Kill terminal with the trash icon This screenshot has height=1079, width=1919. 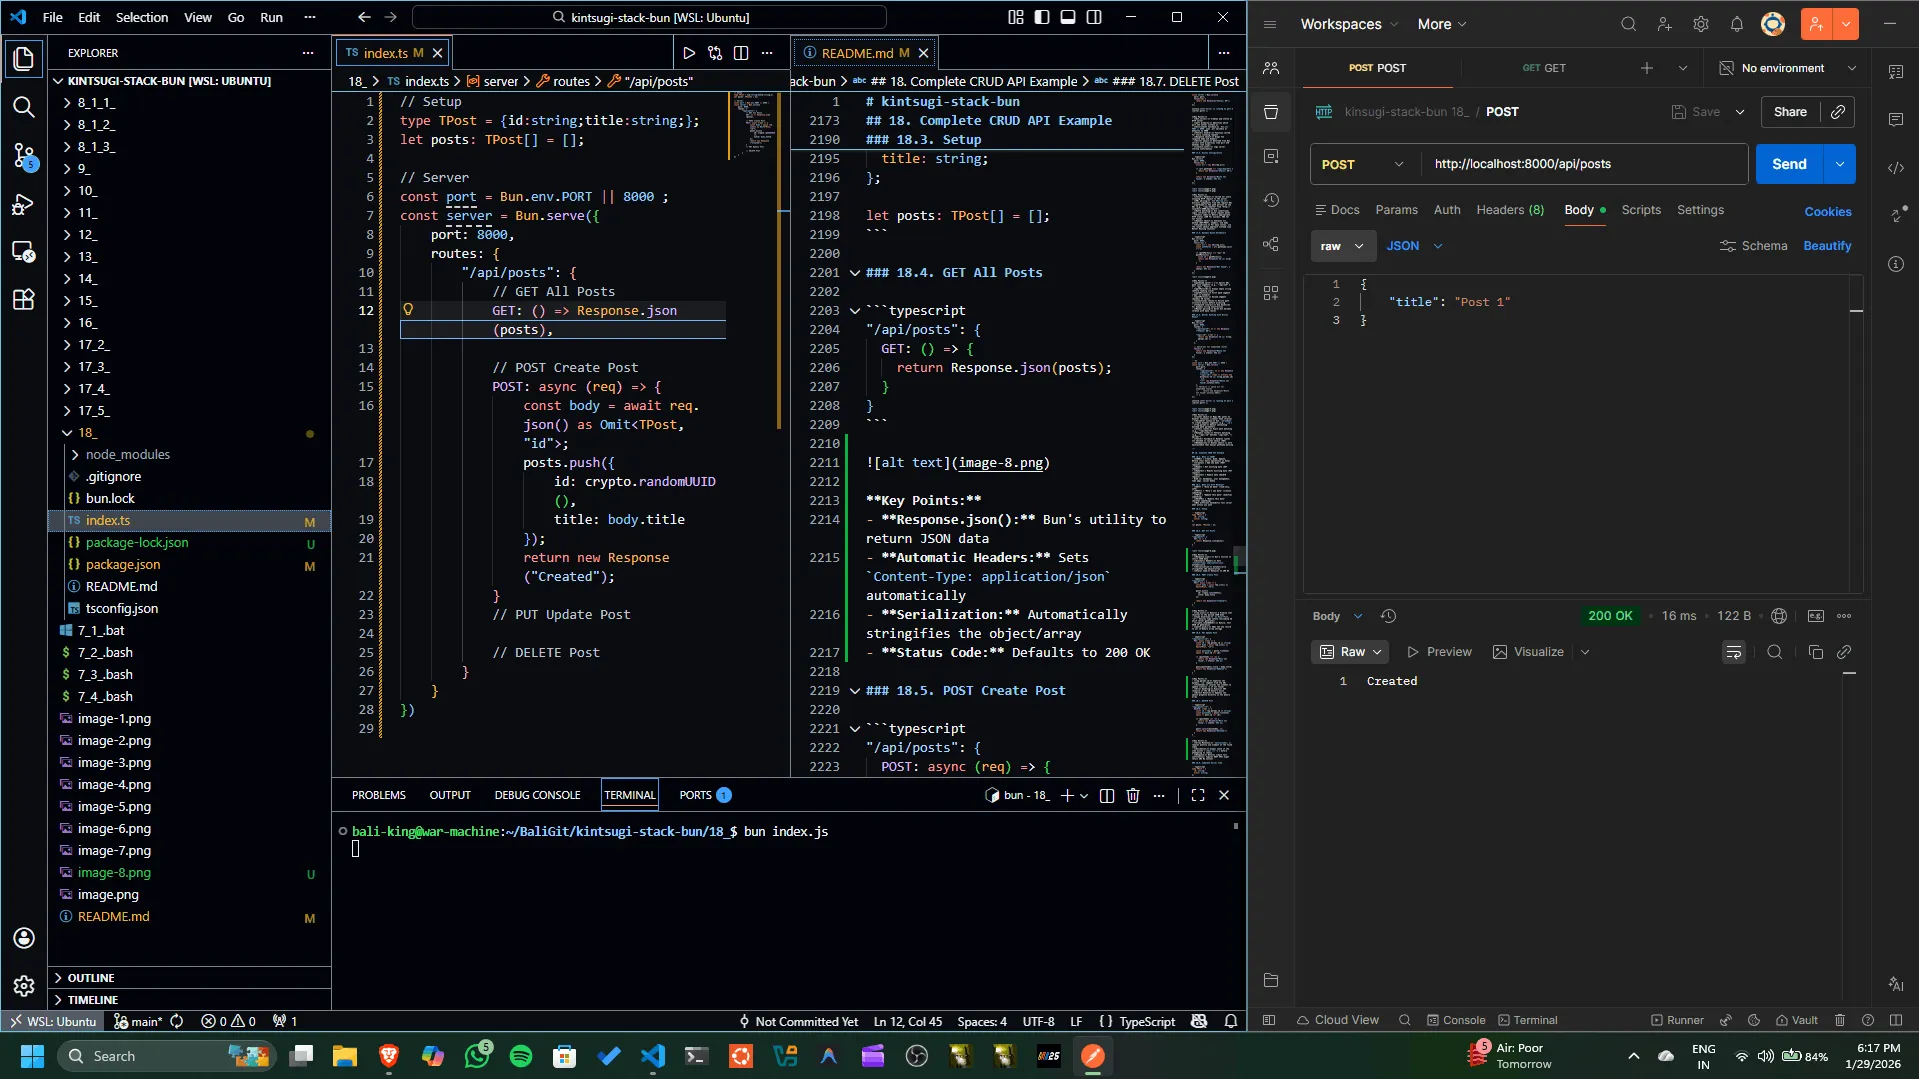[x=1133, y=795]
